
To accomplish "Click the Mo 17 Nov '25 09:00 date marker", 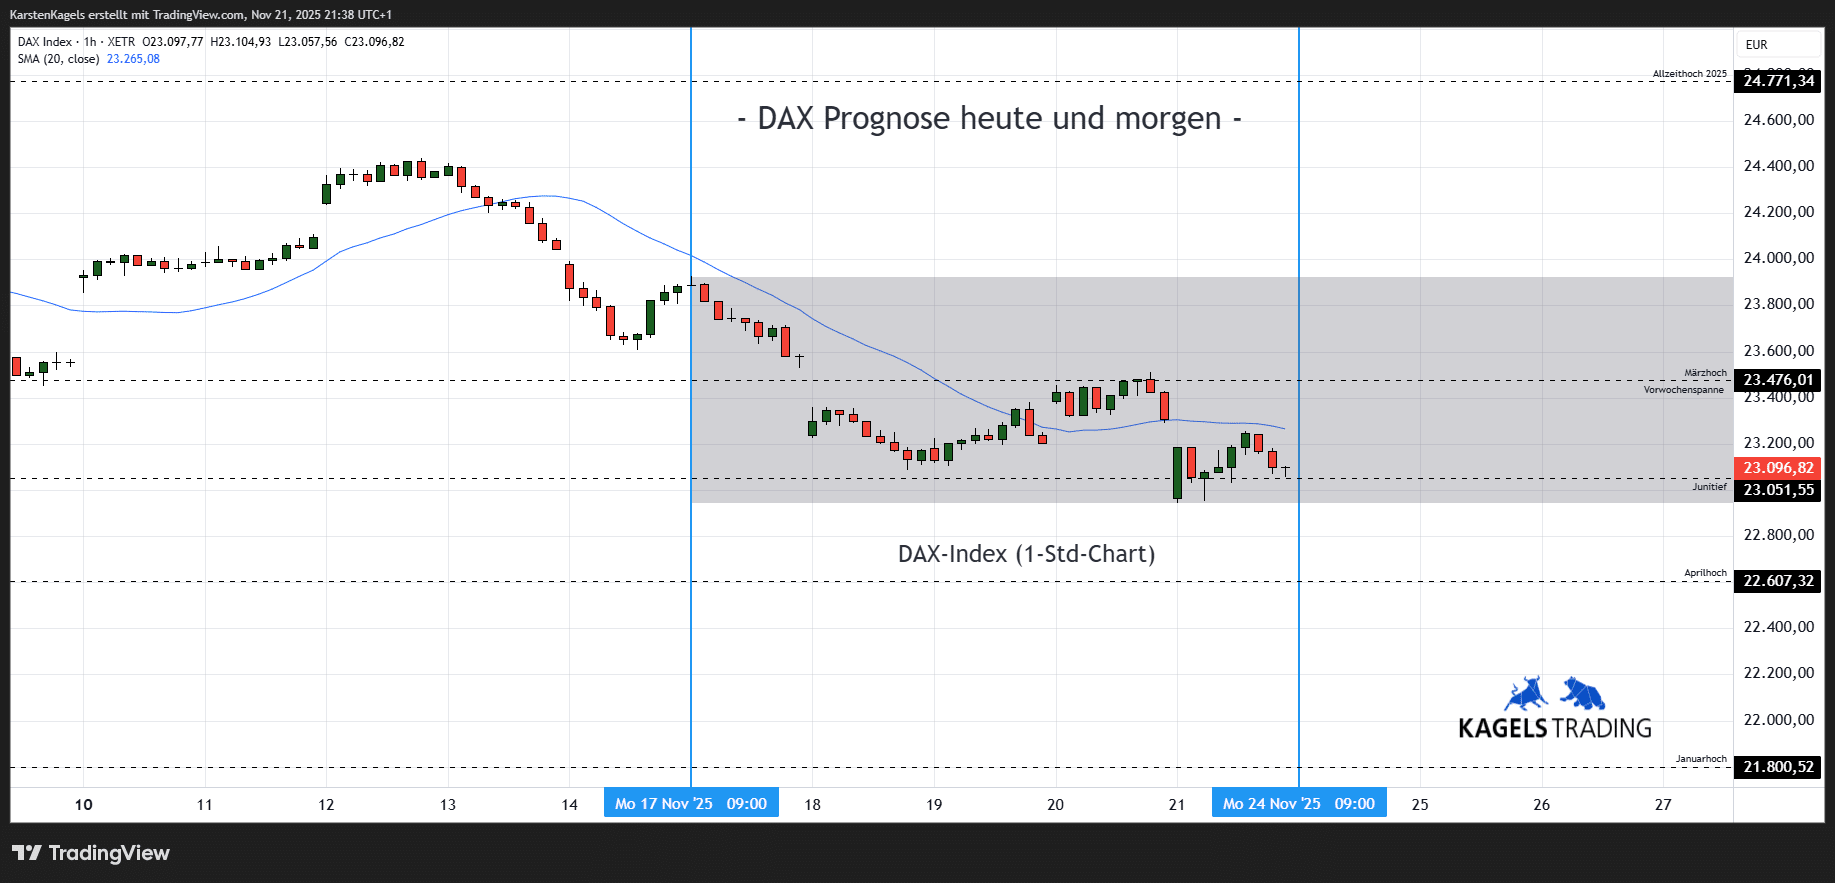I will click(691, 804).
